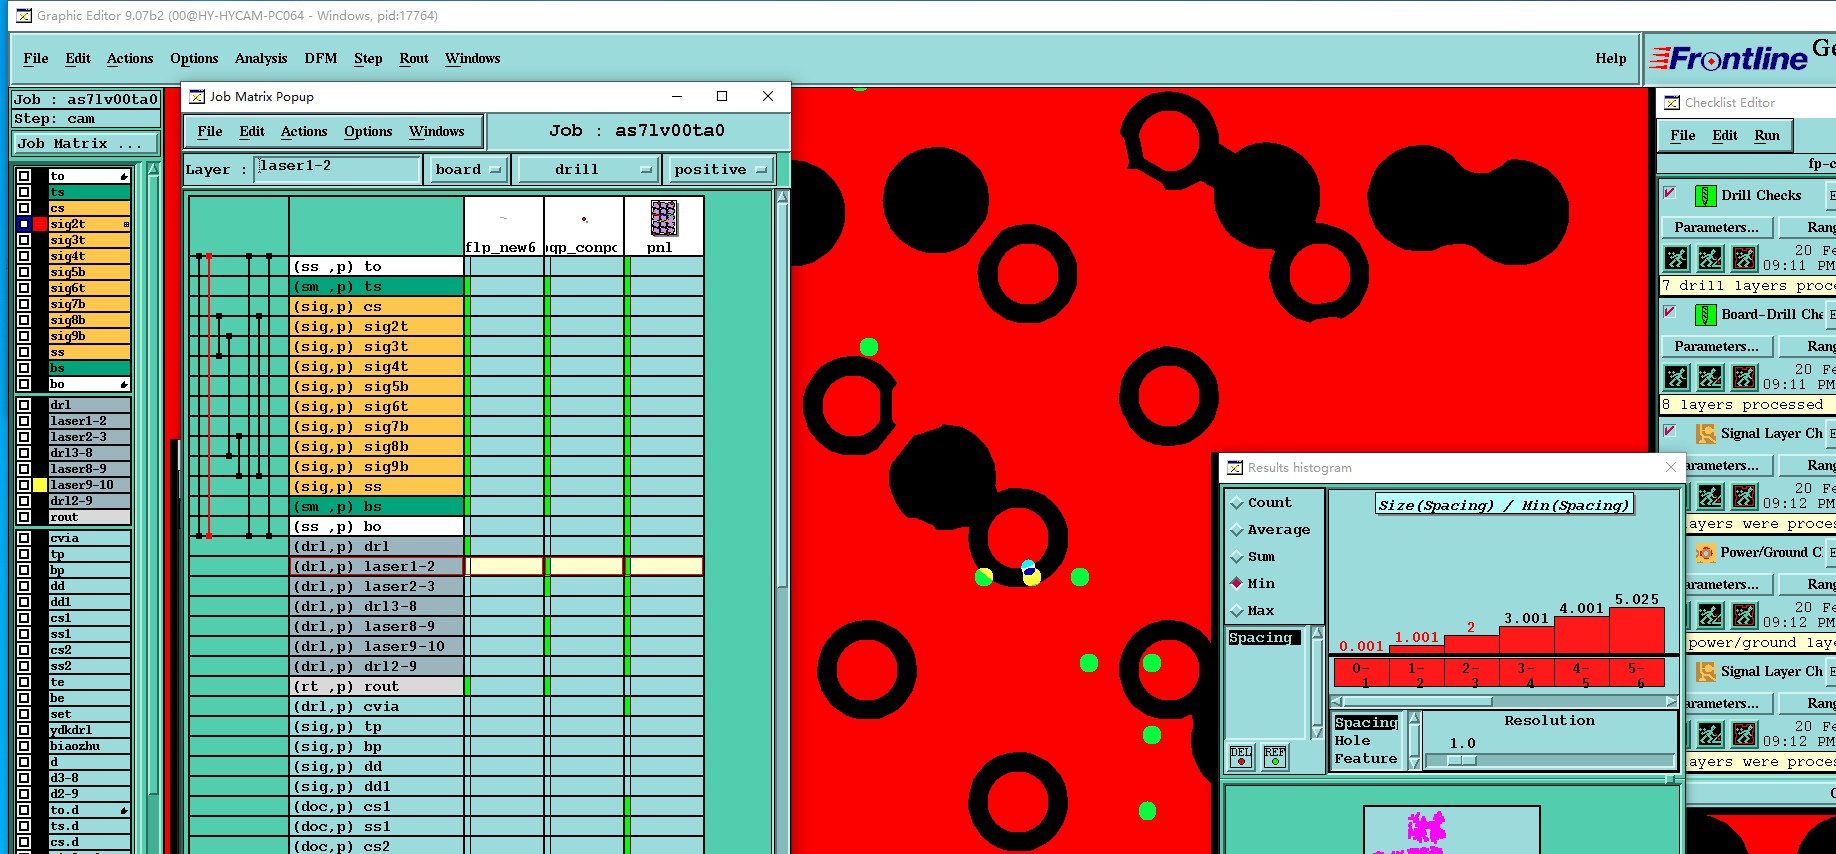The height and width of the screenshot is (854, 1836).
Task: Click the second run icon under Power/Ground Checks
Action: tap(1710, 615)
